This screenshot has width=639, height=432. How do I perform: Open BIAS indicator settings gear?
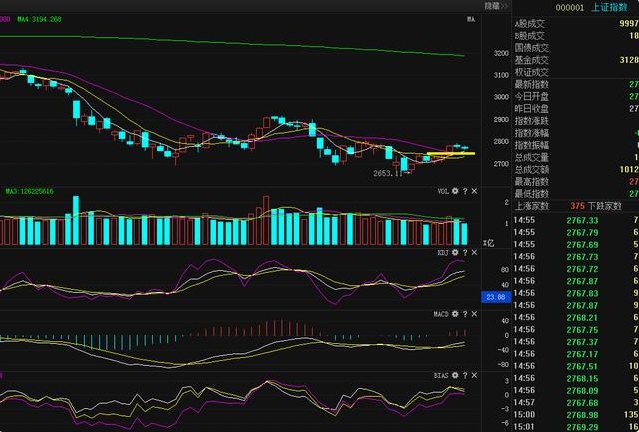(455, 375)
